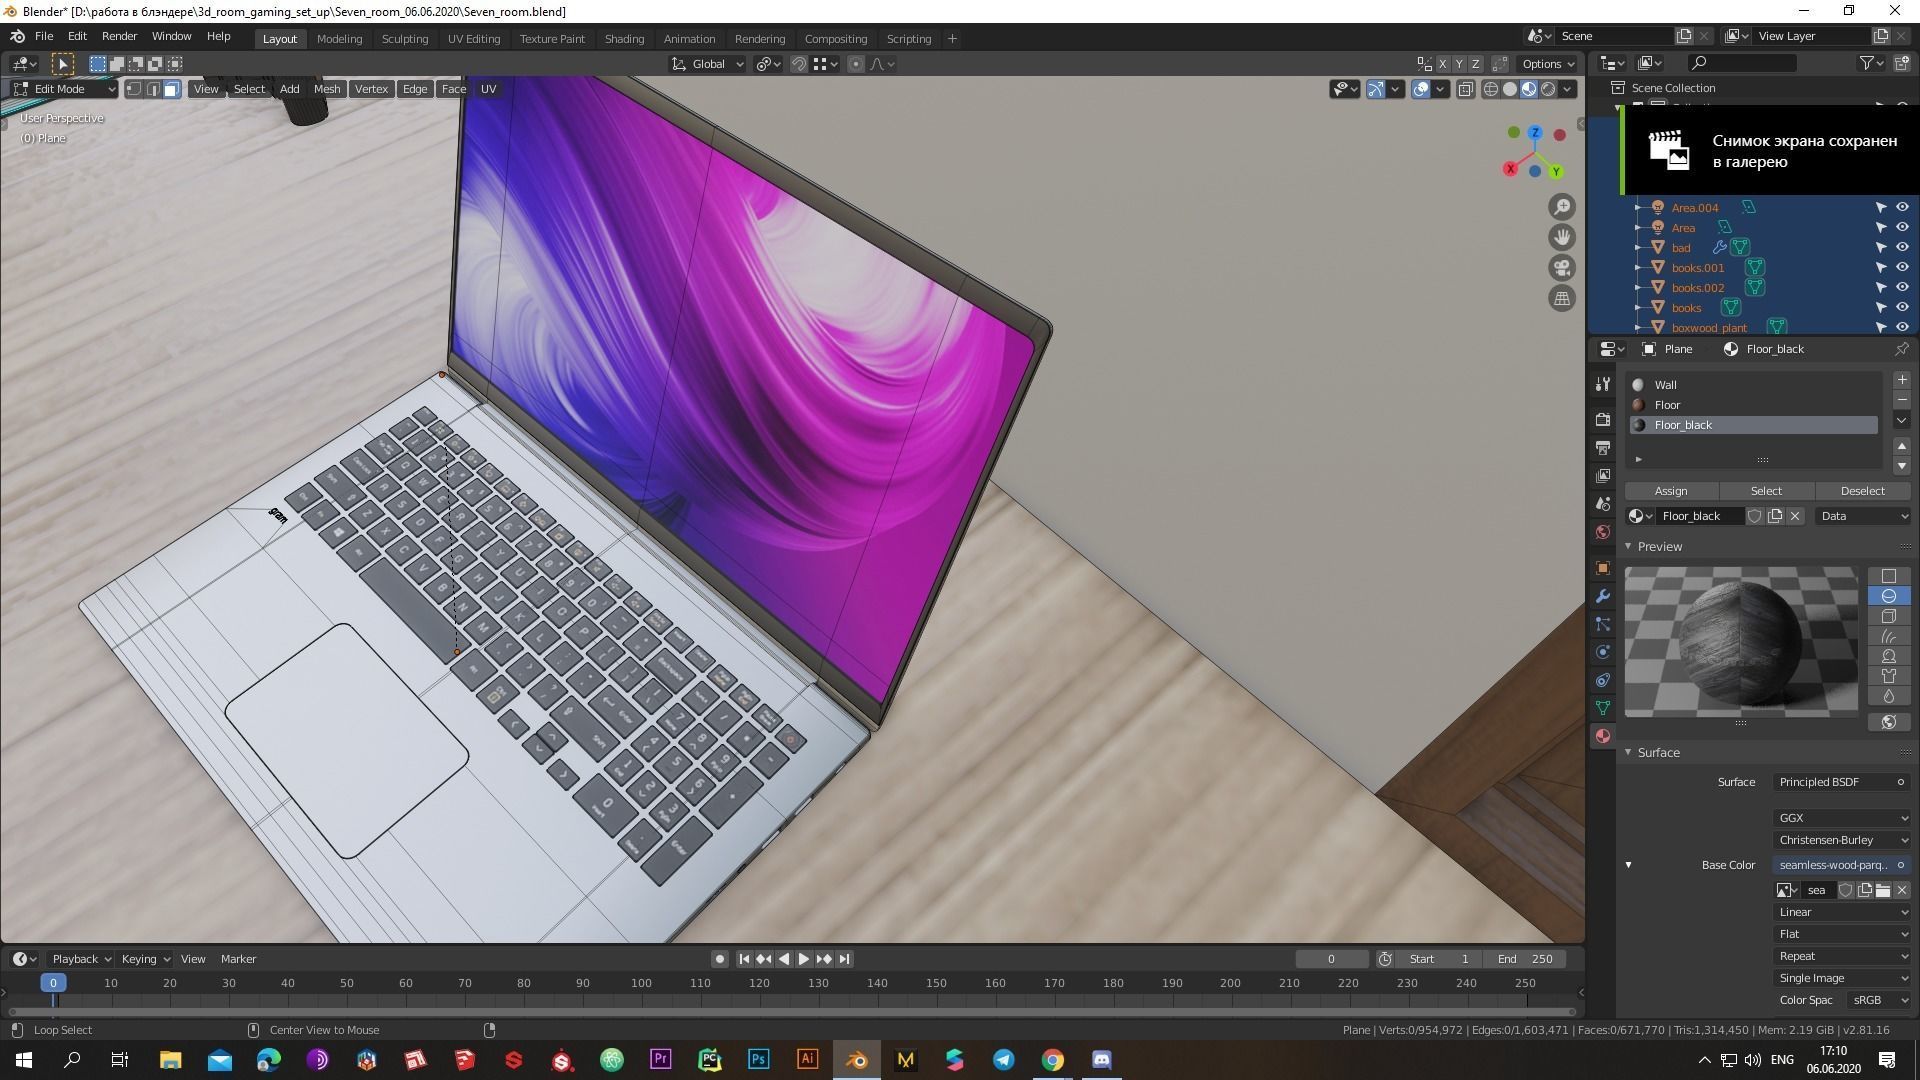Screen dimensions: 1920x1080
Task: Set material preview to cube shape
Action: point(1888,616)
